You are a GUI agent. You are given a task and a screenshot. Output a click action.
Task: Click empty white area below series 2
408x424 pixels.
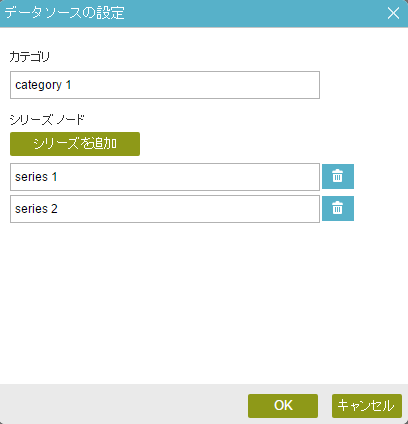pyautogui.click(x=200, y=300)
